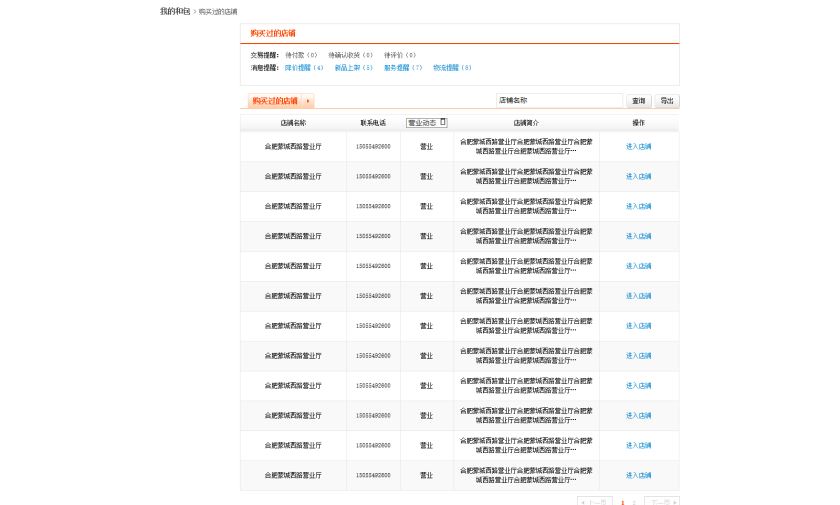This screenshot has height=505, width=840.
Task: Click store description text in sixth table row
Action: 526,296
